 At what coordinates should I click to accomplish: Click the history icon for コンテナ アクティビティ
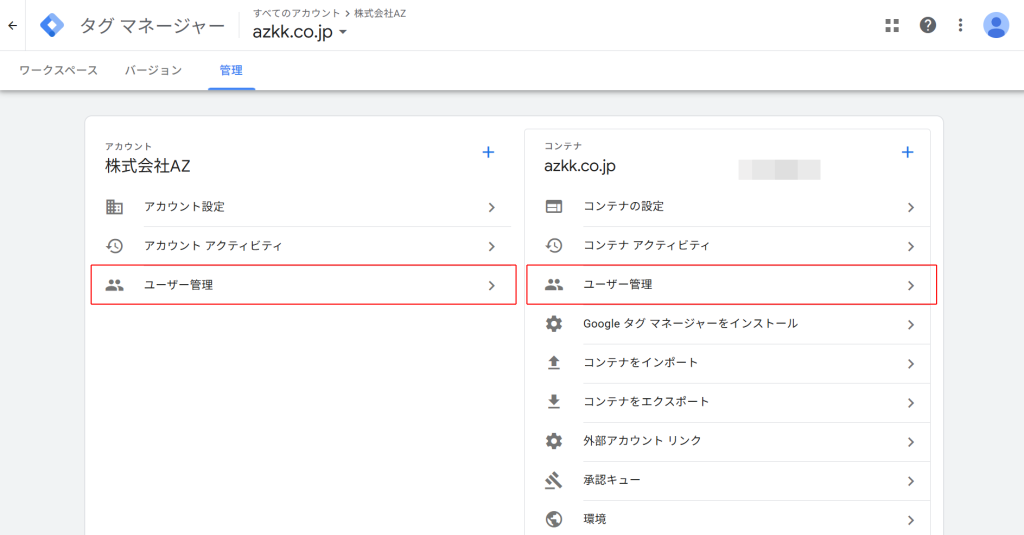coord(554,246)
